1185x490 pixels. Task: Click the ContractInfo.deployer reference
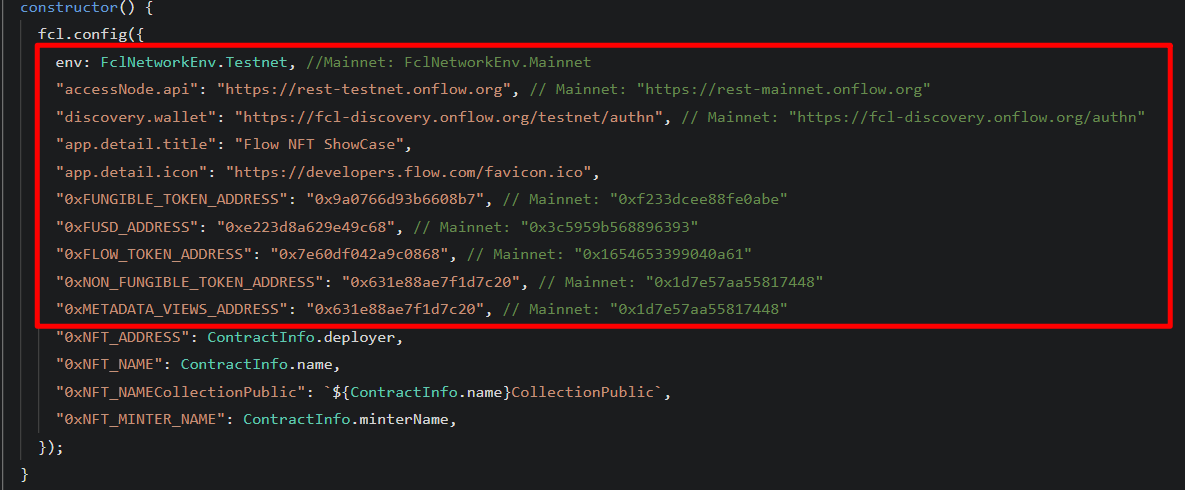(304, 337)
